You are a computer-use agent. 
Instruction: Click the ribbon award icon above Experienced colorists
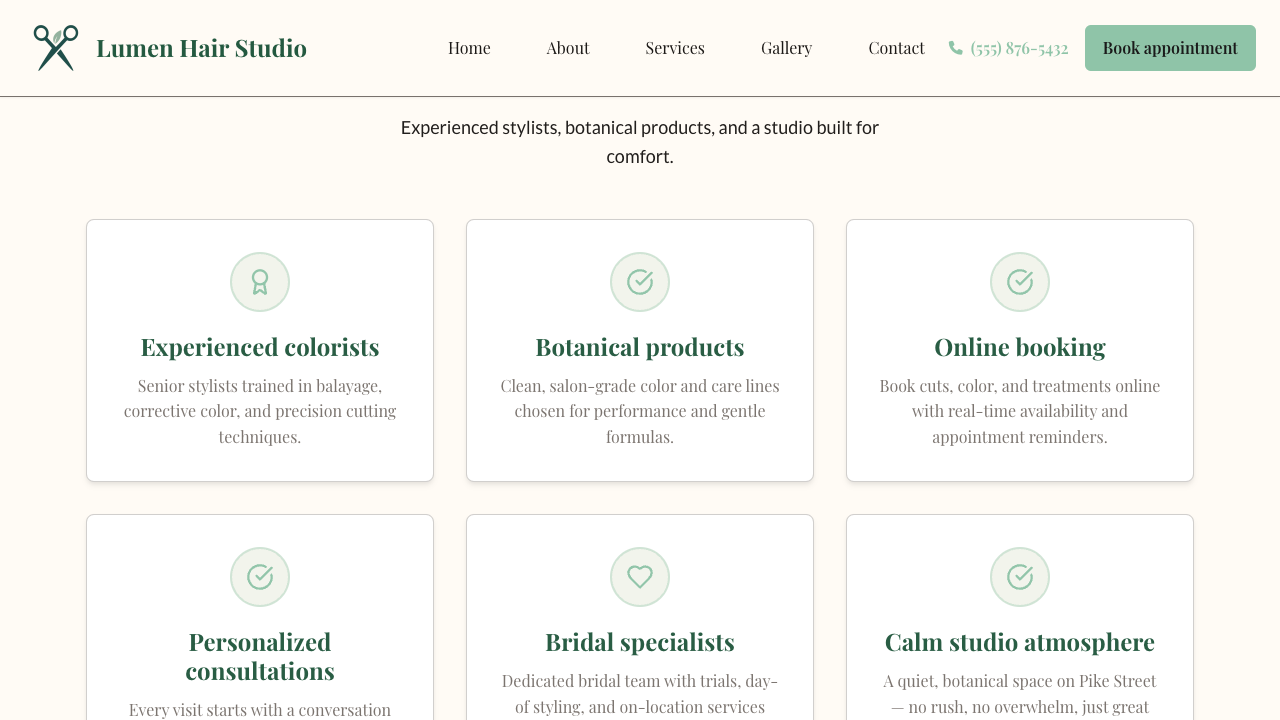[260, 282]
